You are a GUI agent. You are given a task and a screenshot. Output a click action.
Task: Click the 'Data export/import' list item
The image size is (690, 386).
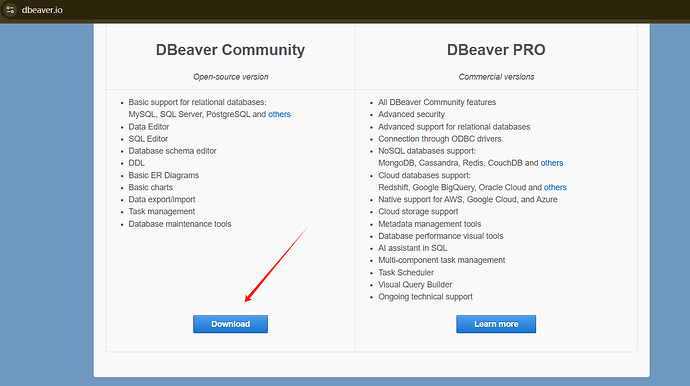[x=162, y=199]
